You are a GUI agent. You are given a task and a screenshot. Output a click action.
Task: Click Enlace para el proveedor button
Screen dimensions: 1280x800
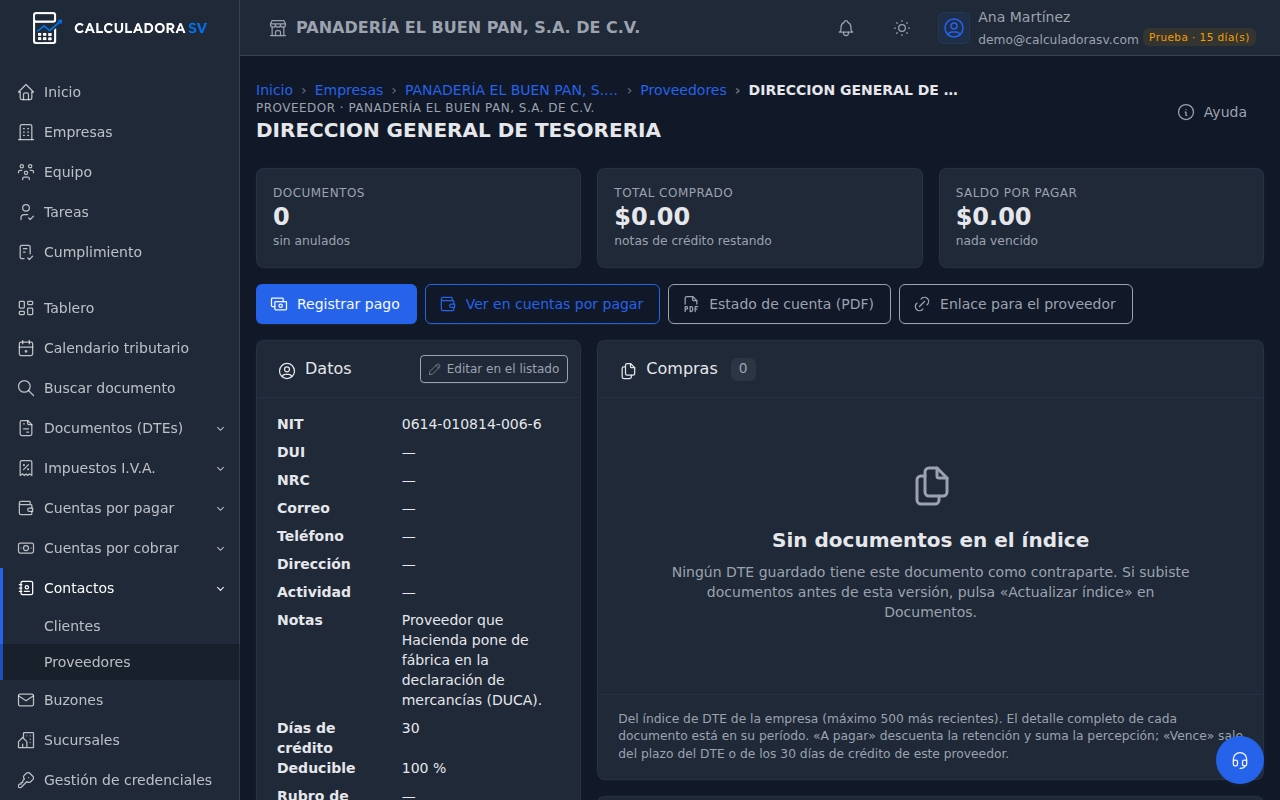1016,304
